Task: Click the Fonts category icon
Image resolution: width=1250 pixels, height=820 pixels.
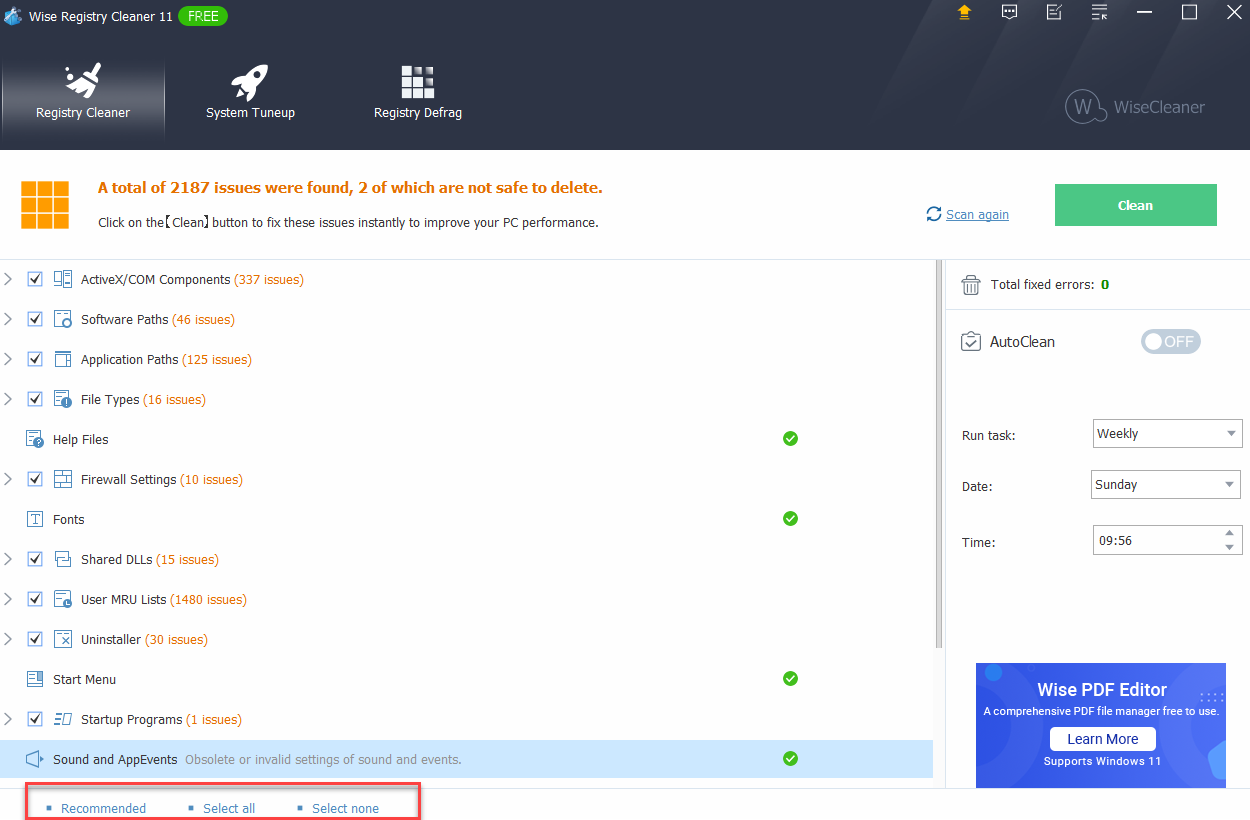Action: [35, 519]
